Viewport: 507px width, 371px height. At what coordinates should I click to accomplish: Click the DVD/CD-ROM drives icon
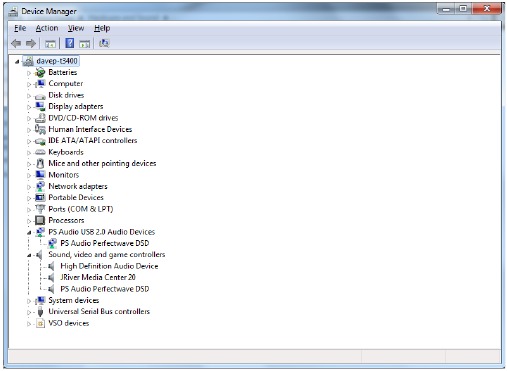[x=40, y=118]
